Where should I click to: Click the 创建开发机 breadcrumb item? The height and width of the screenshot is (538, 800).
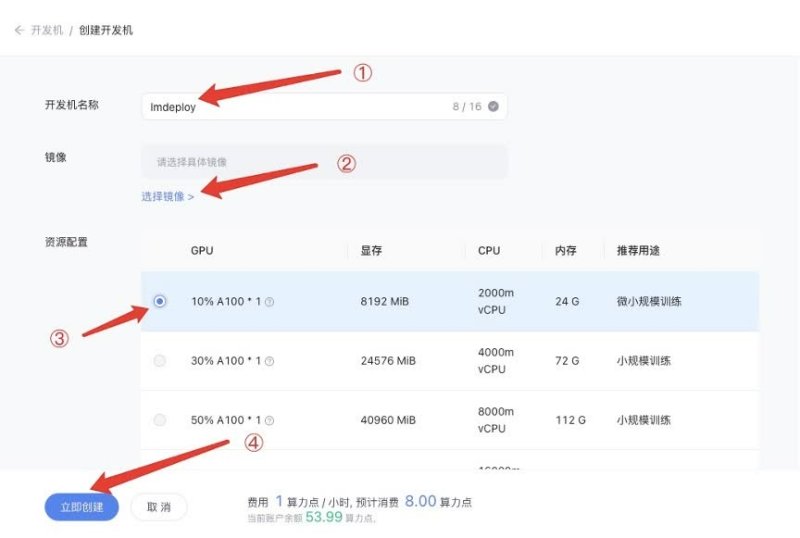[x=106, y=30]
